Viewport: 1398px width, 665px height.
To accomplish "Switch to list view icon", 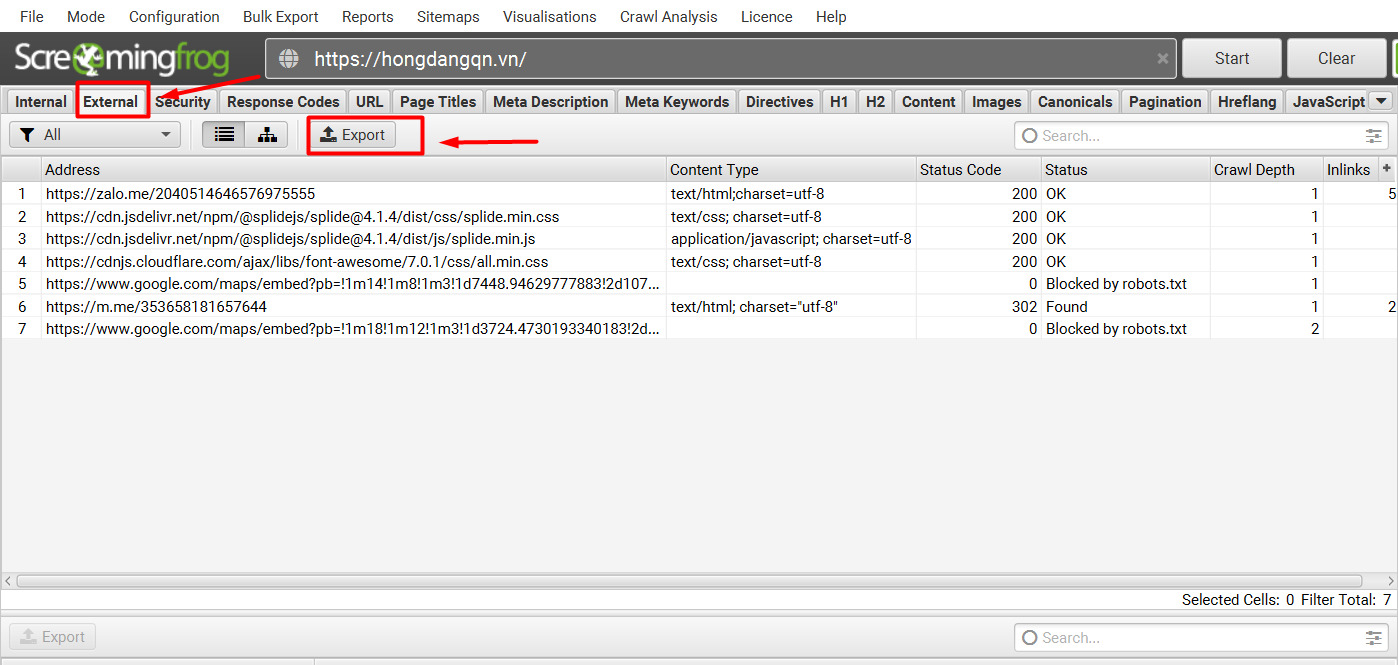I will tap(224, 135).
